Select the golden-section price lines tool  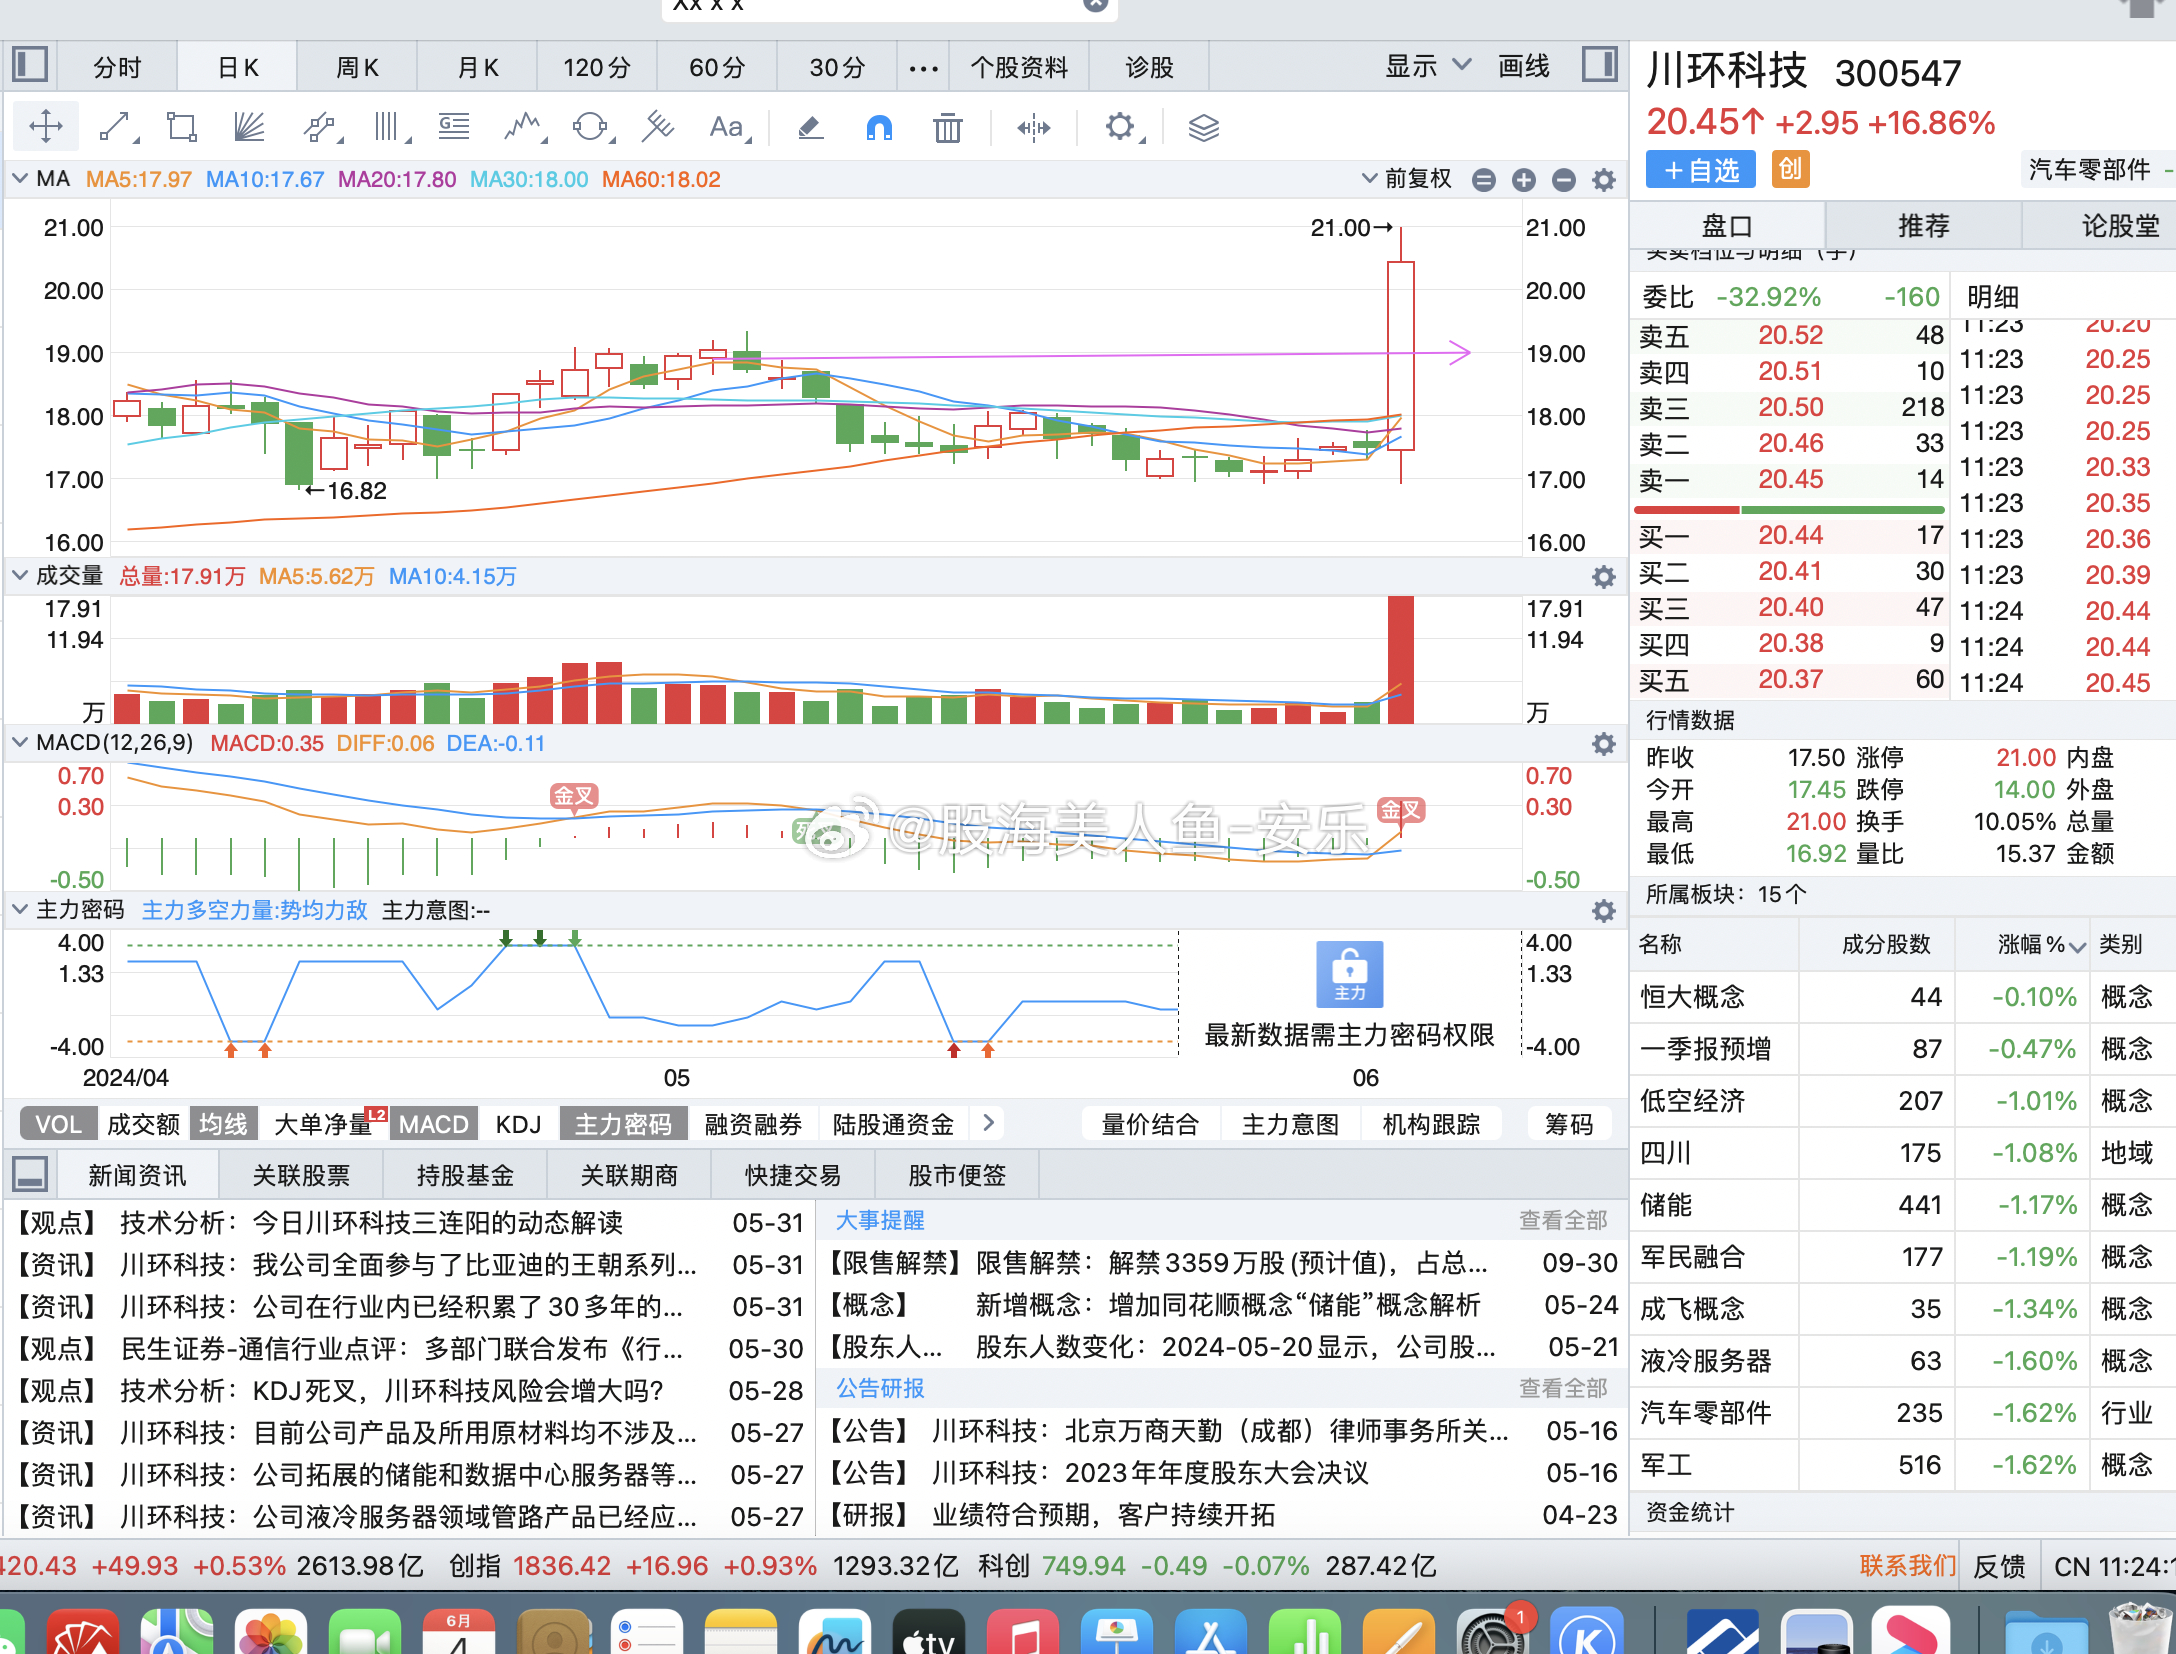pos(454,127)
